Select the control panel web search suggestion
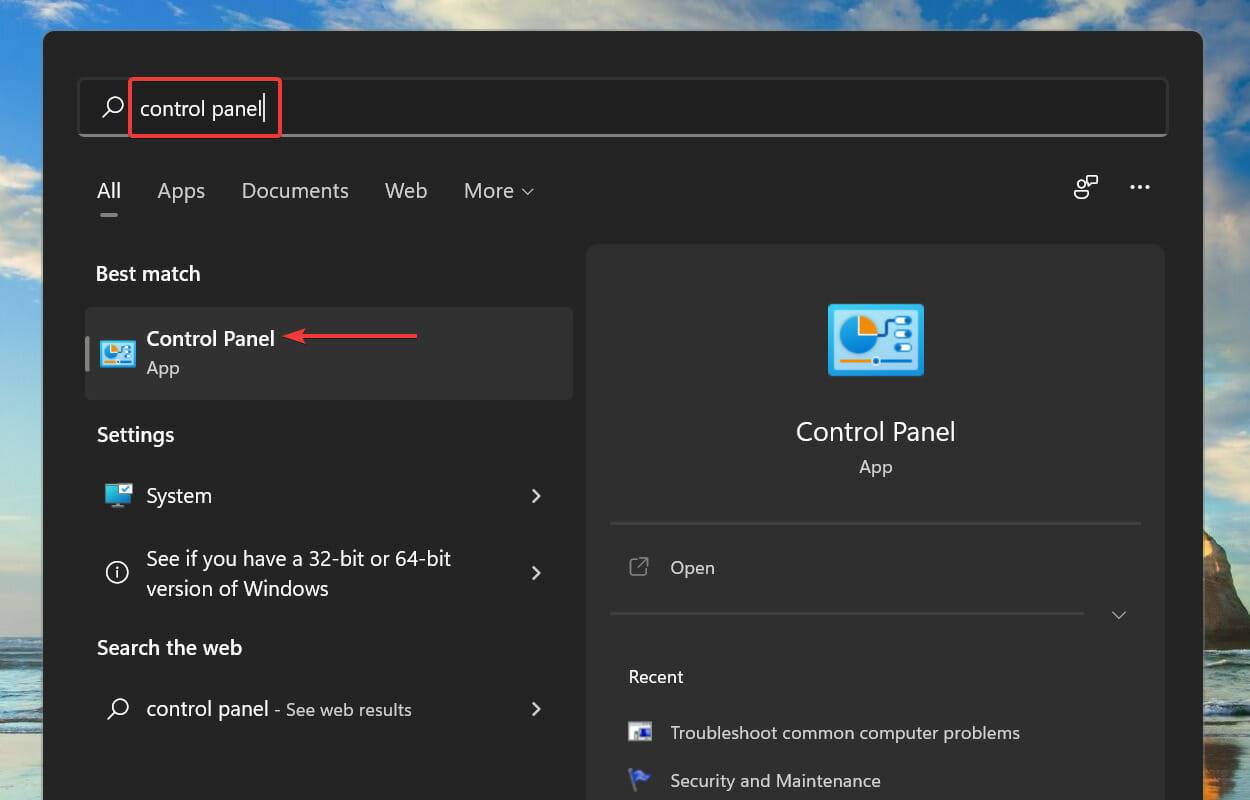 (x=207, y=709)
